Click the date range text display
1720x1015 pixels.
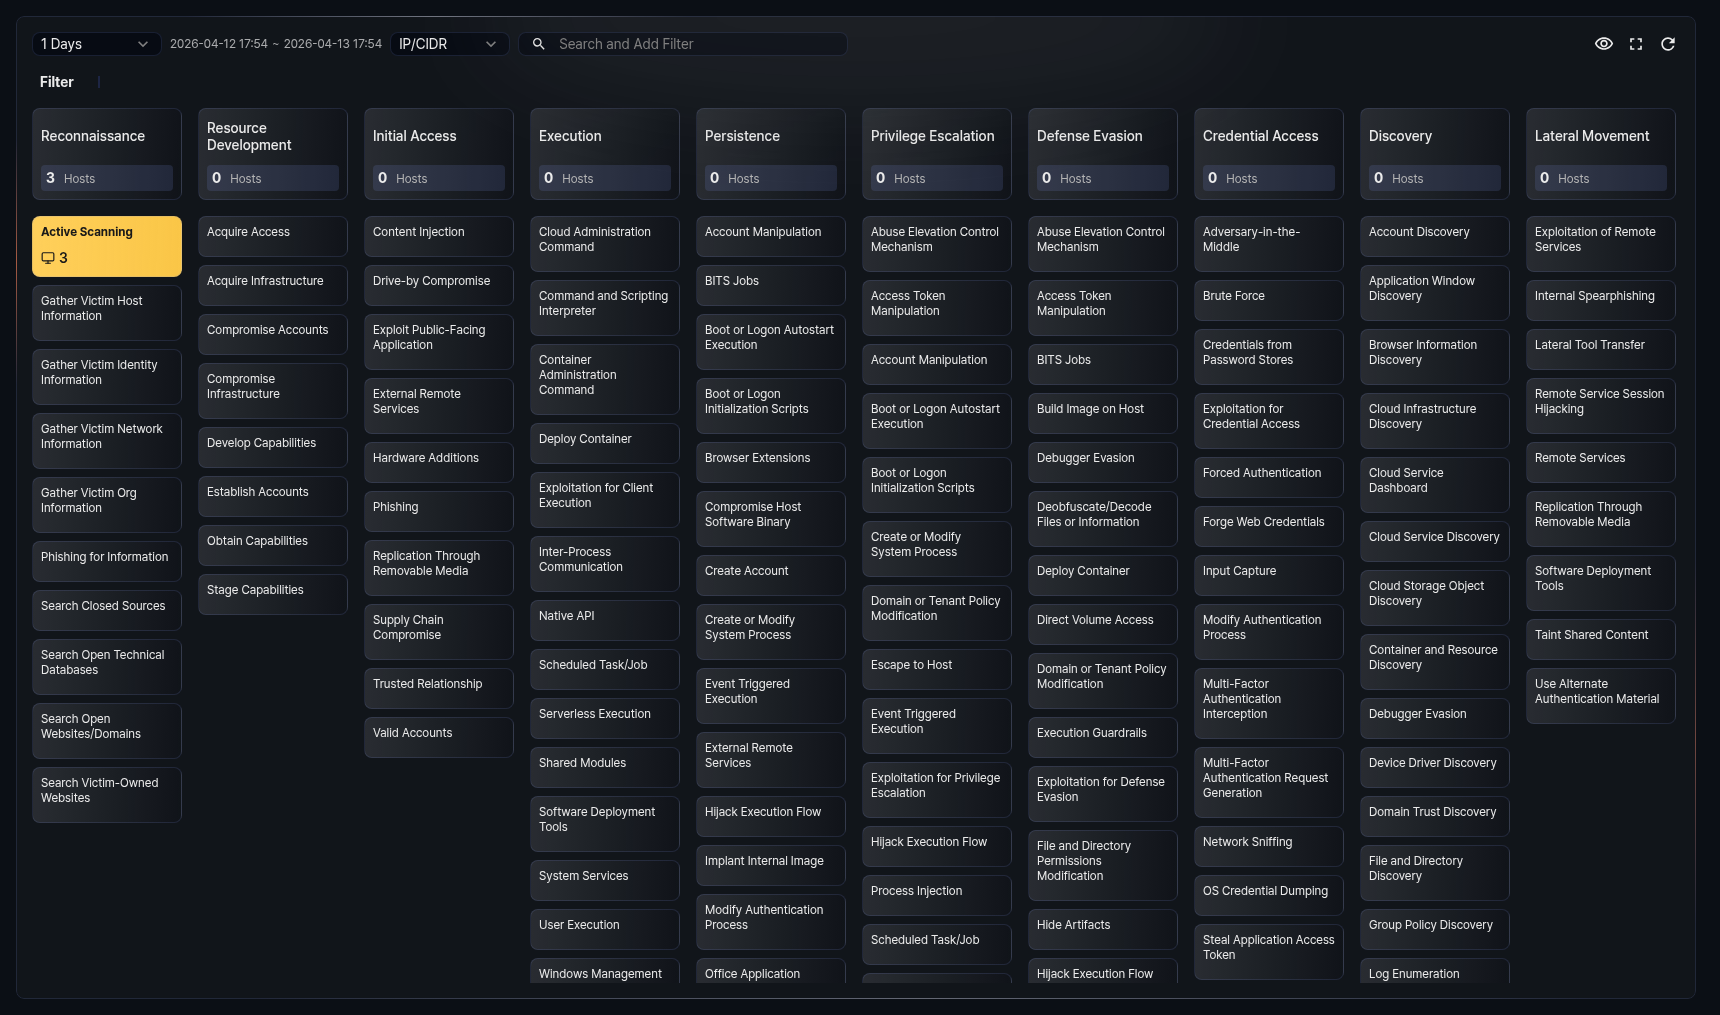pos(275,44)
